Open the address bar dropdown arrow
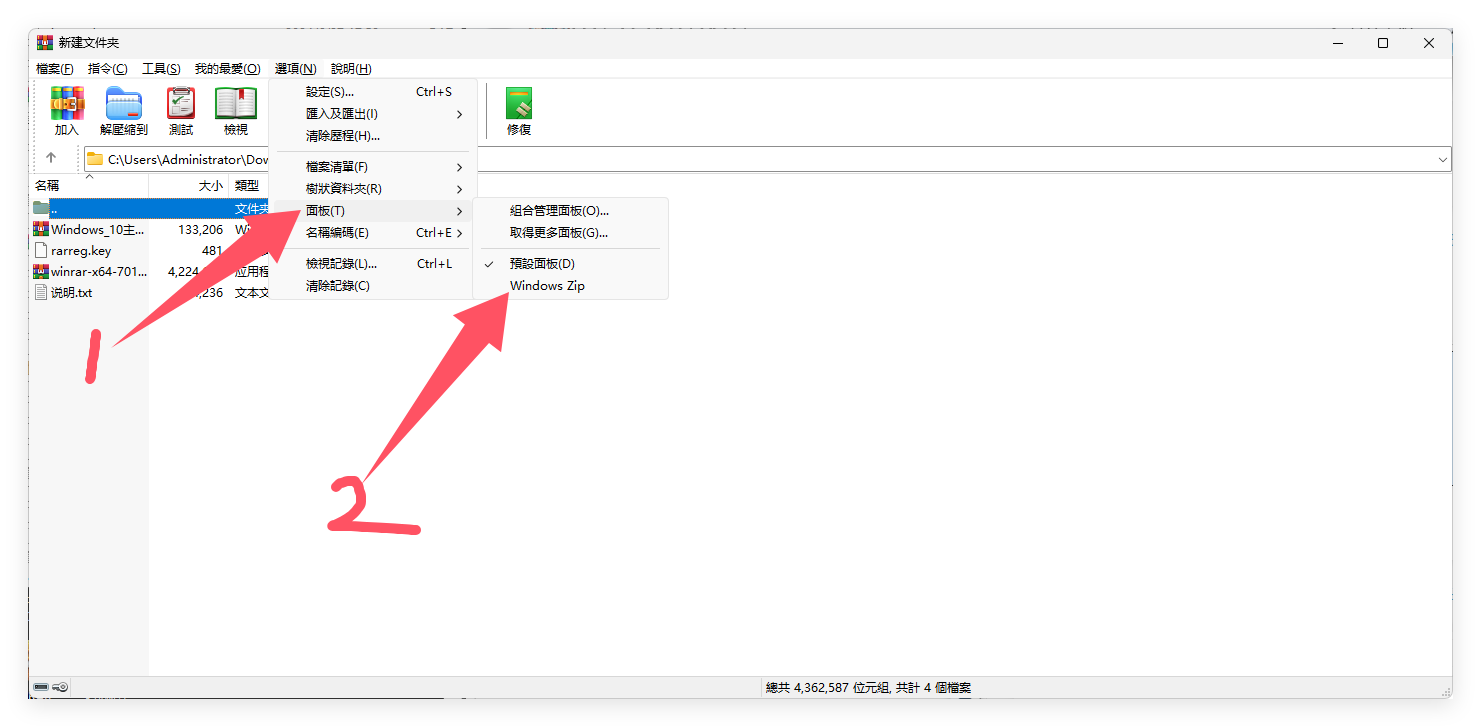 (1443, 159)
